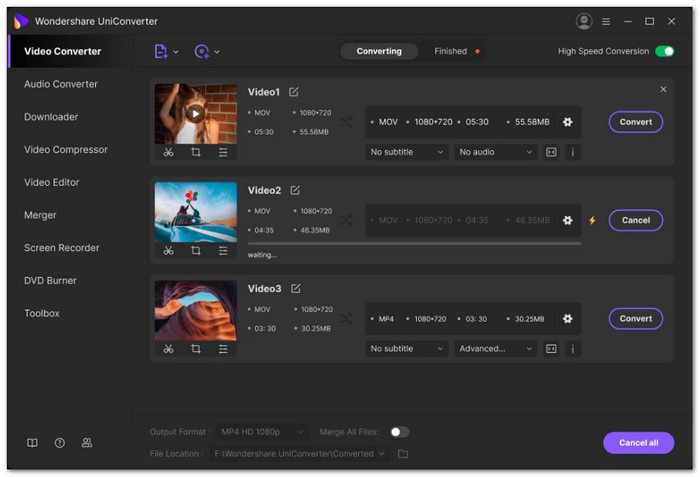The height and width of the screenshot is (477, 700).
Task: Open the Add Files dropdown arrow
Action: click(176, 52)
